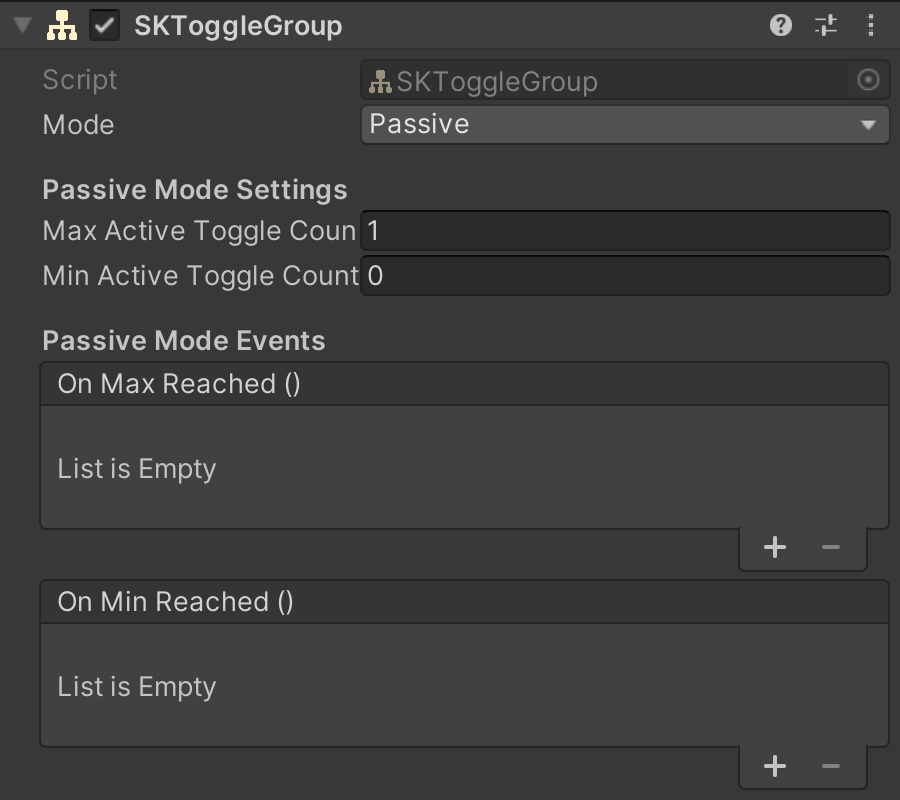This screenshot has height=800, width=900.
Task: Remove listener from On Min Reached
Action: pos(830,766)
